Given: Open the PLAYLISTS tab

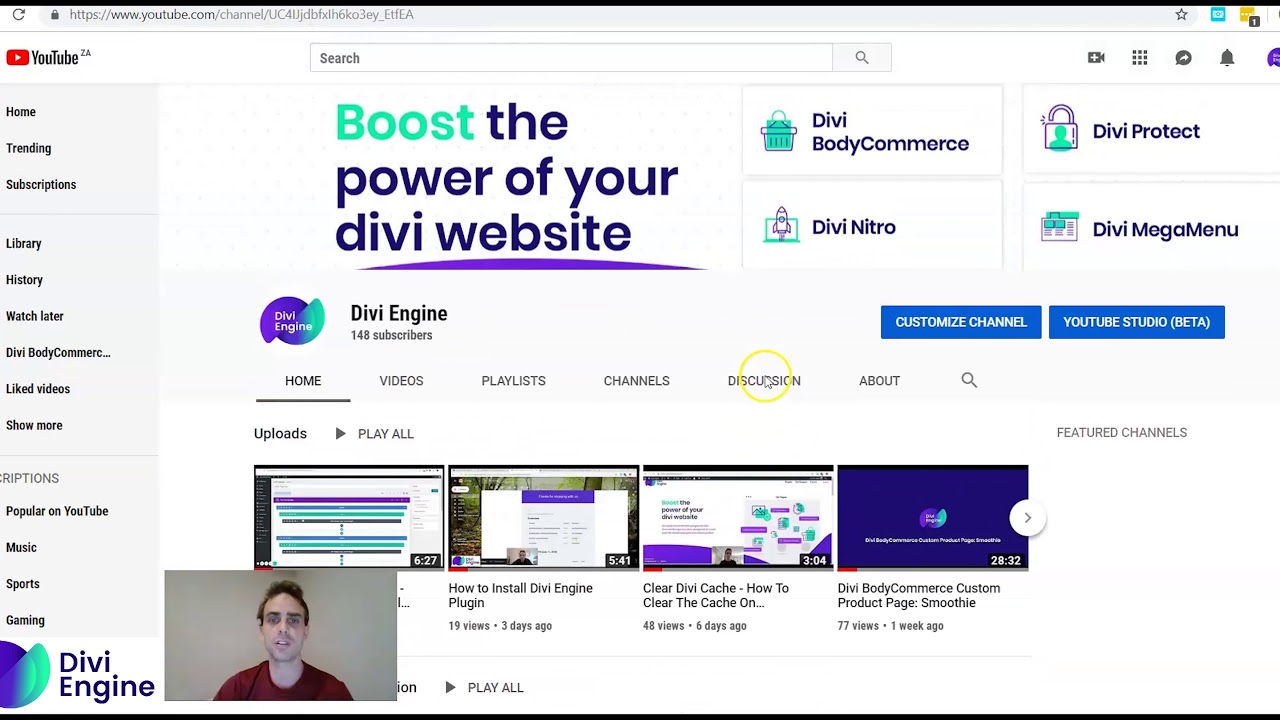Looking at the screenshot, I should pos(513,381).
